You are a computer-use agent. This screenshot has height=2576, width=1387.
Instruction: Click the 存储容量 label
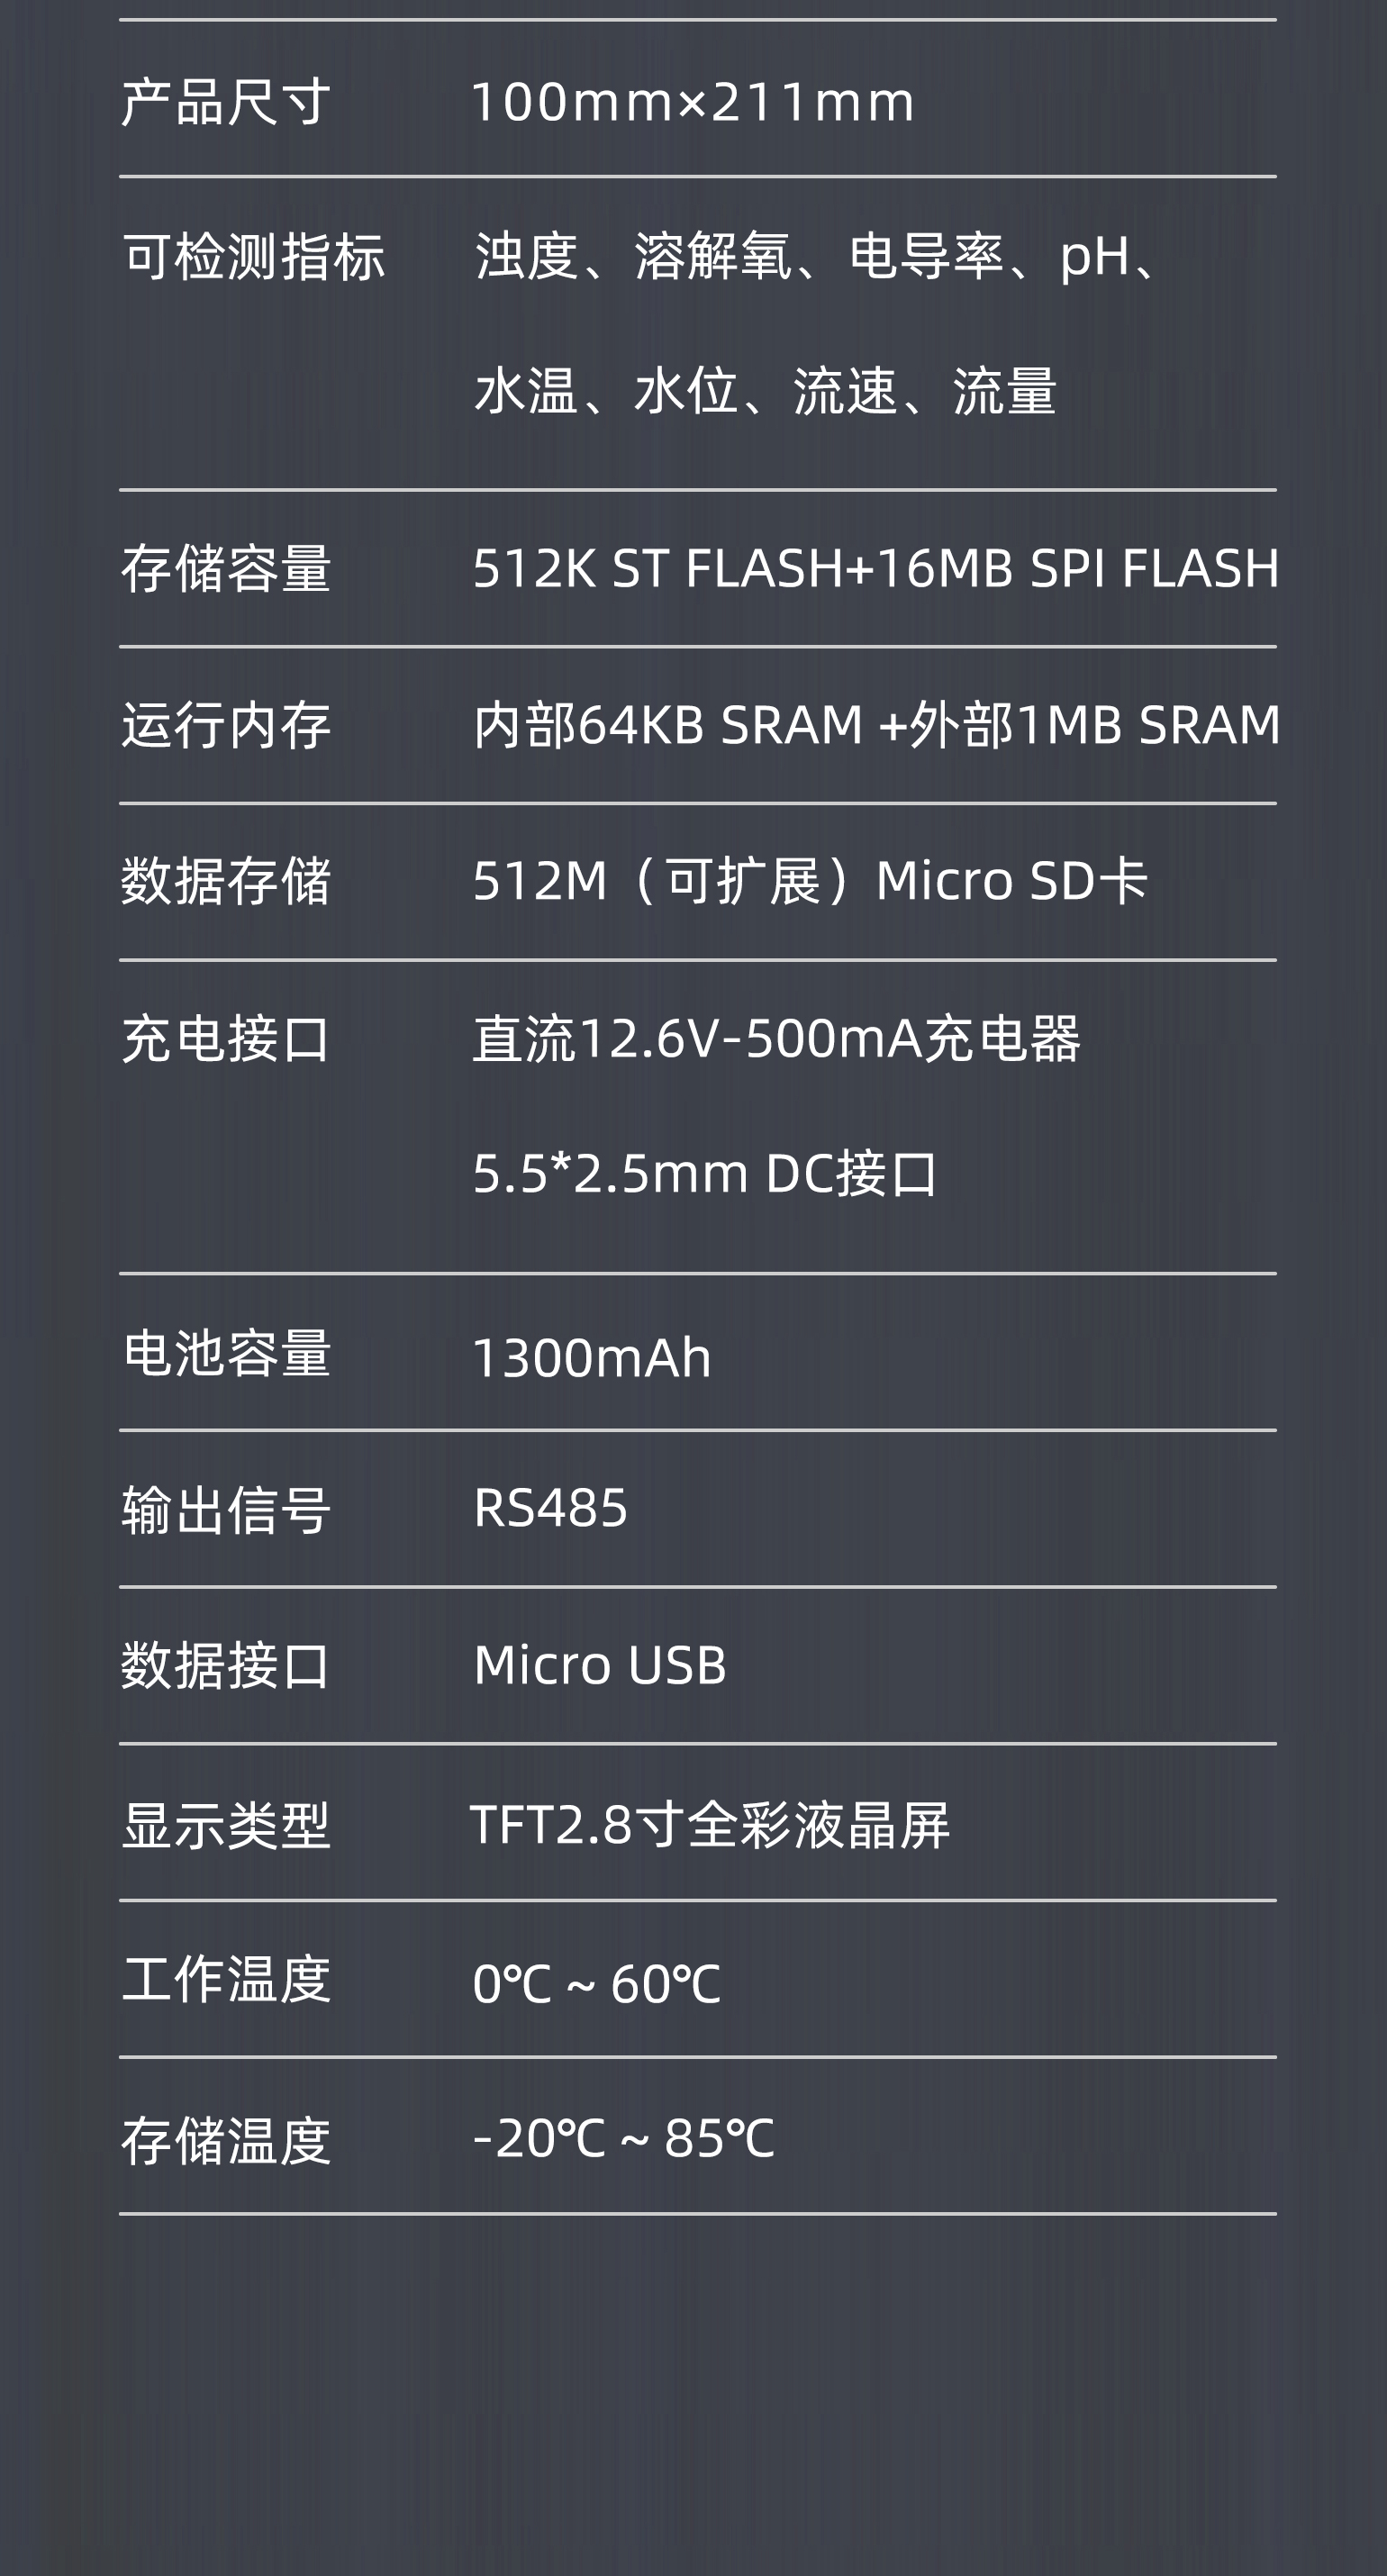click(225, 568)
